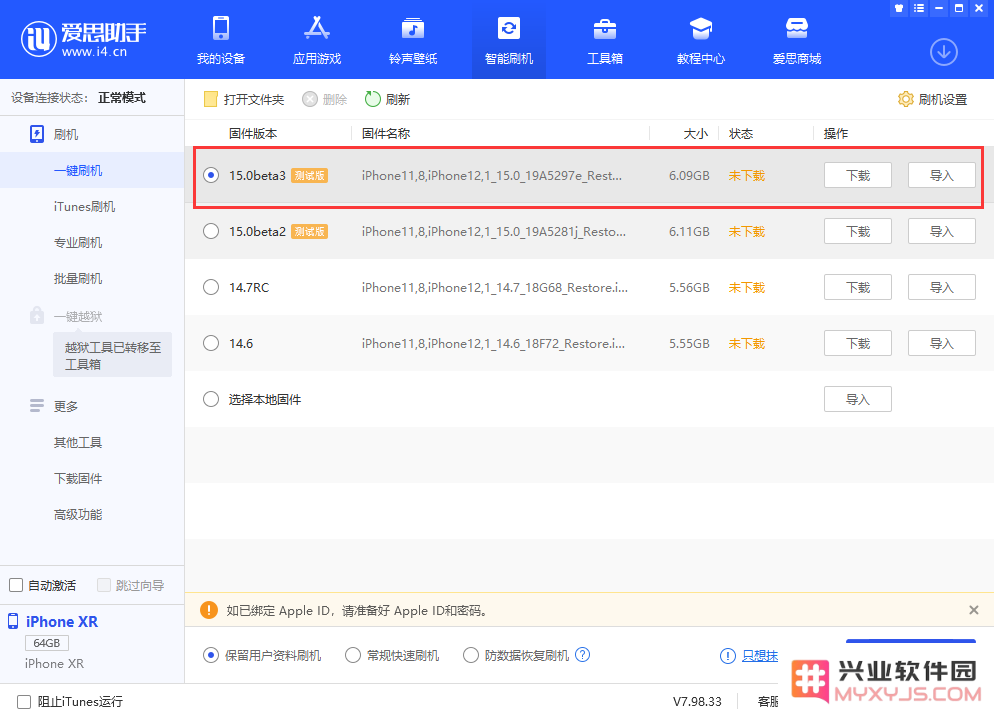Download the 14.7RC firmware
This screenshot has width=994, height=718.
pos(858,287)
